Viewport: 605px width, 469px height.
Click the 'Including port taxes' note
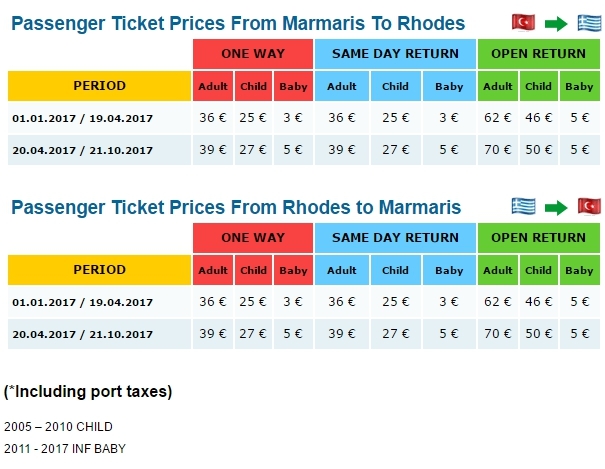[88, 391]
